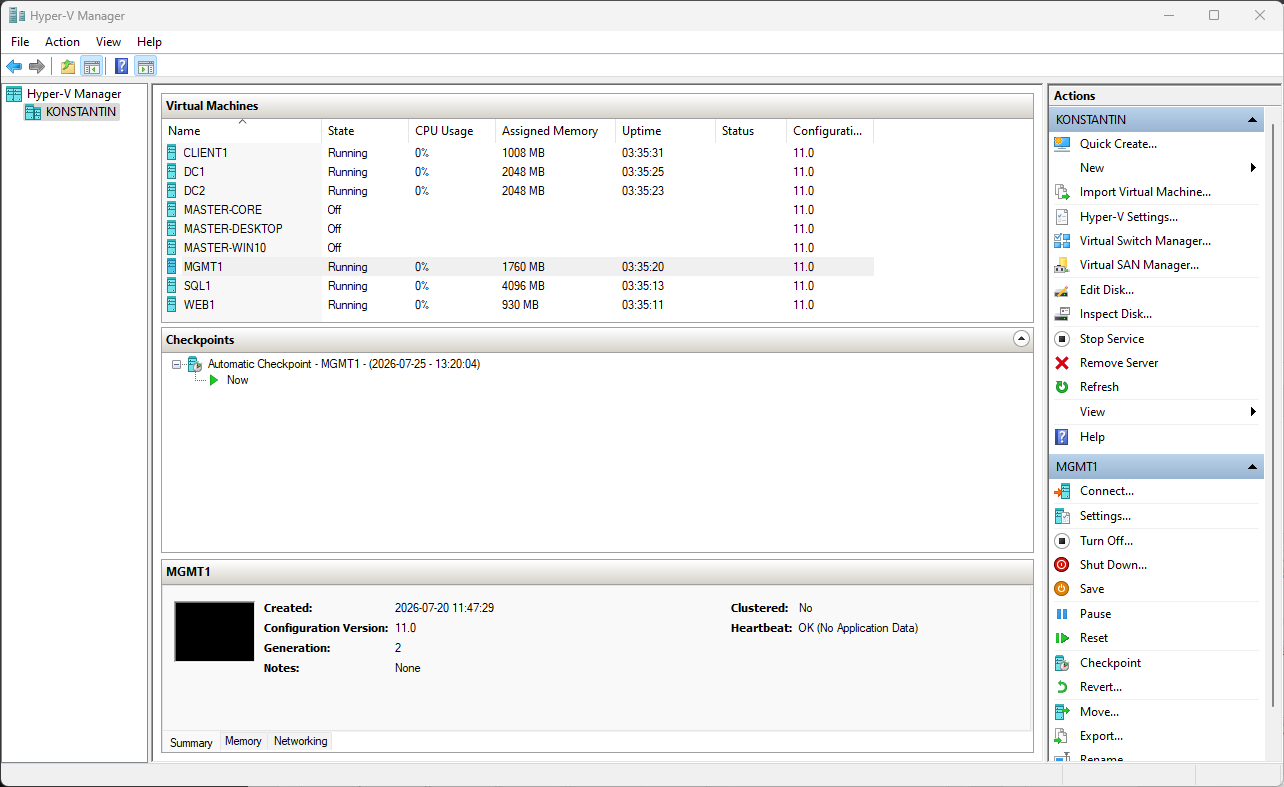Click the WEB1 virtual machine icon
Image resolution: width=1284 pixels, height=787 pixels.
(x=172, y=305)
